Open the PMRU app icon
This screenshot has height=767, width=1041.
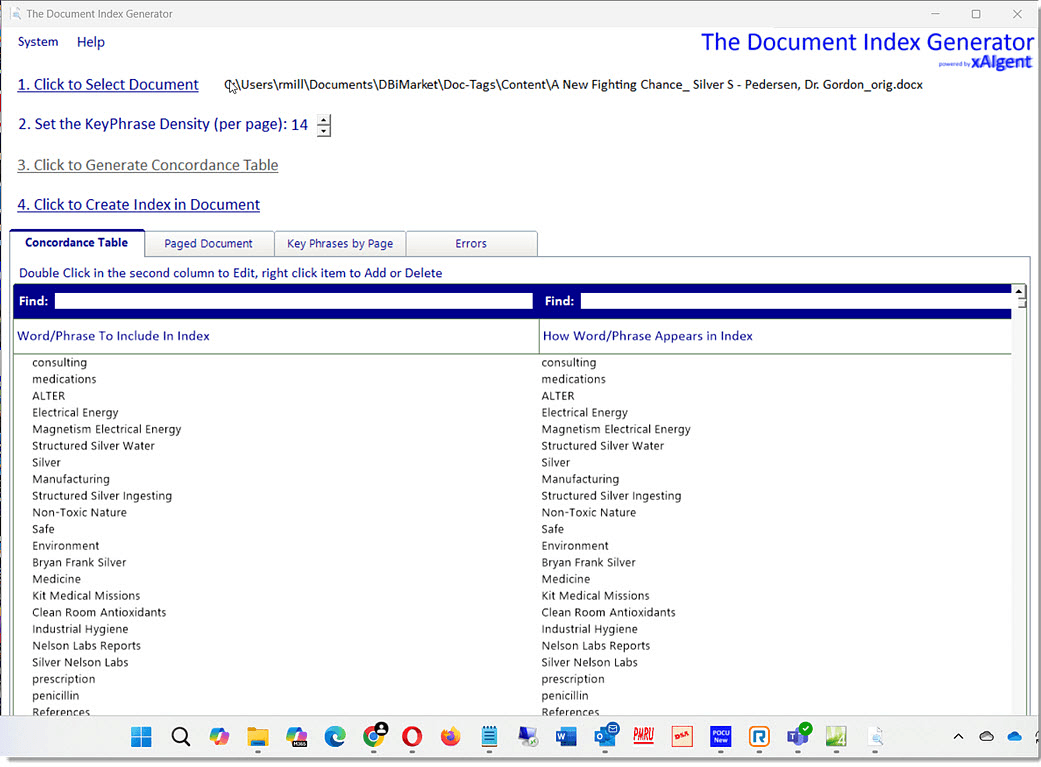tap(643, 735)
